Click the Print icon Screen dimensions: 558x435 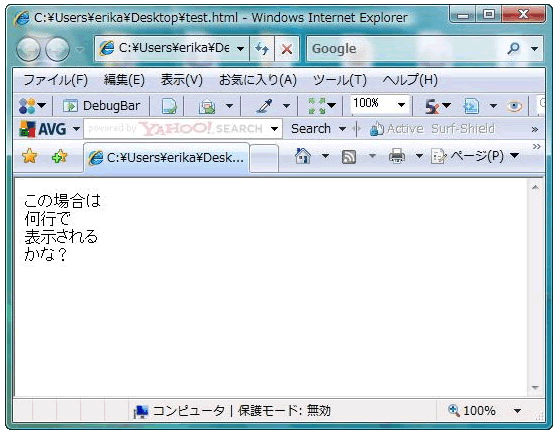(397, 156)
